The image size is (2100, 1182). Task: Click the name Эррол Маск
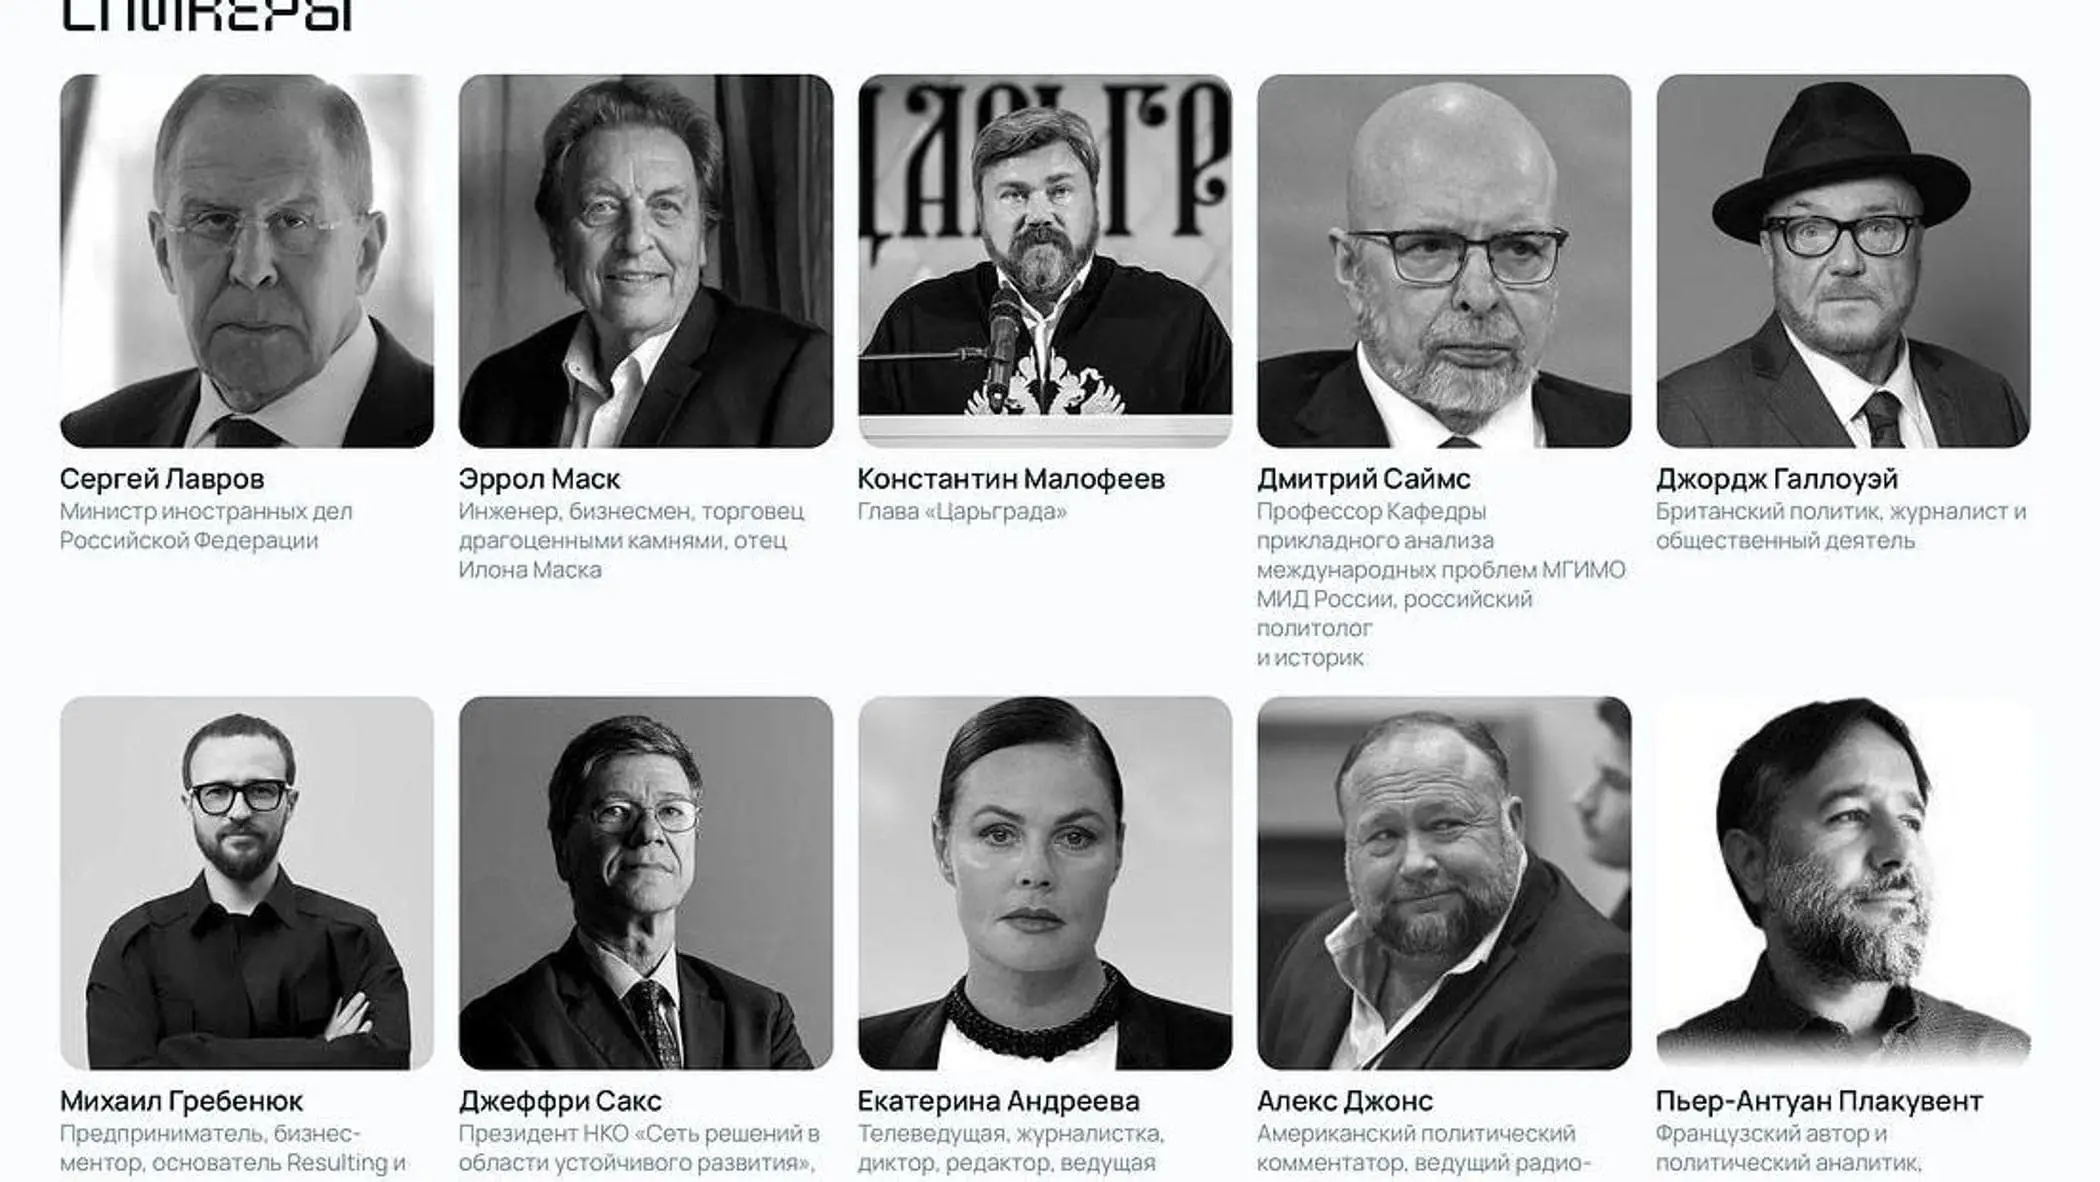540,479
